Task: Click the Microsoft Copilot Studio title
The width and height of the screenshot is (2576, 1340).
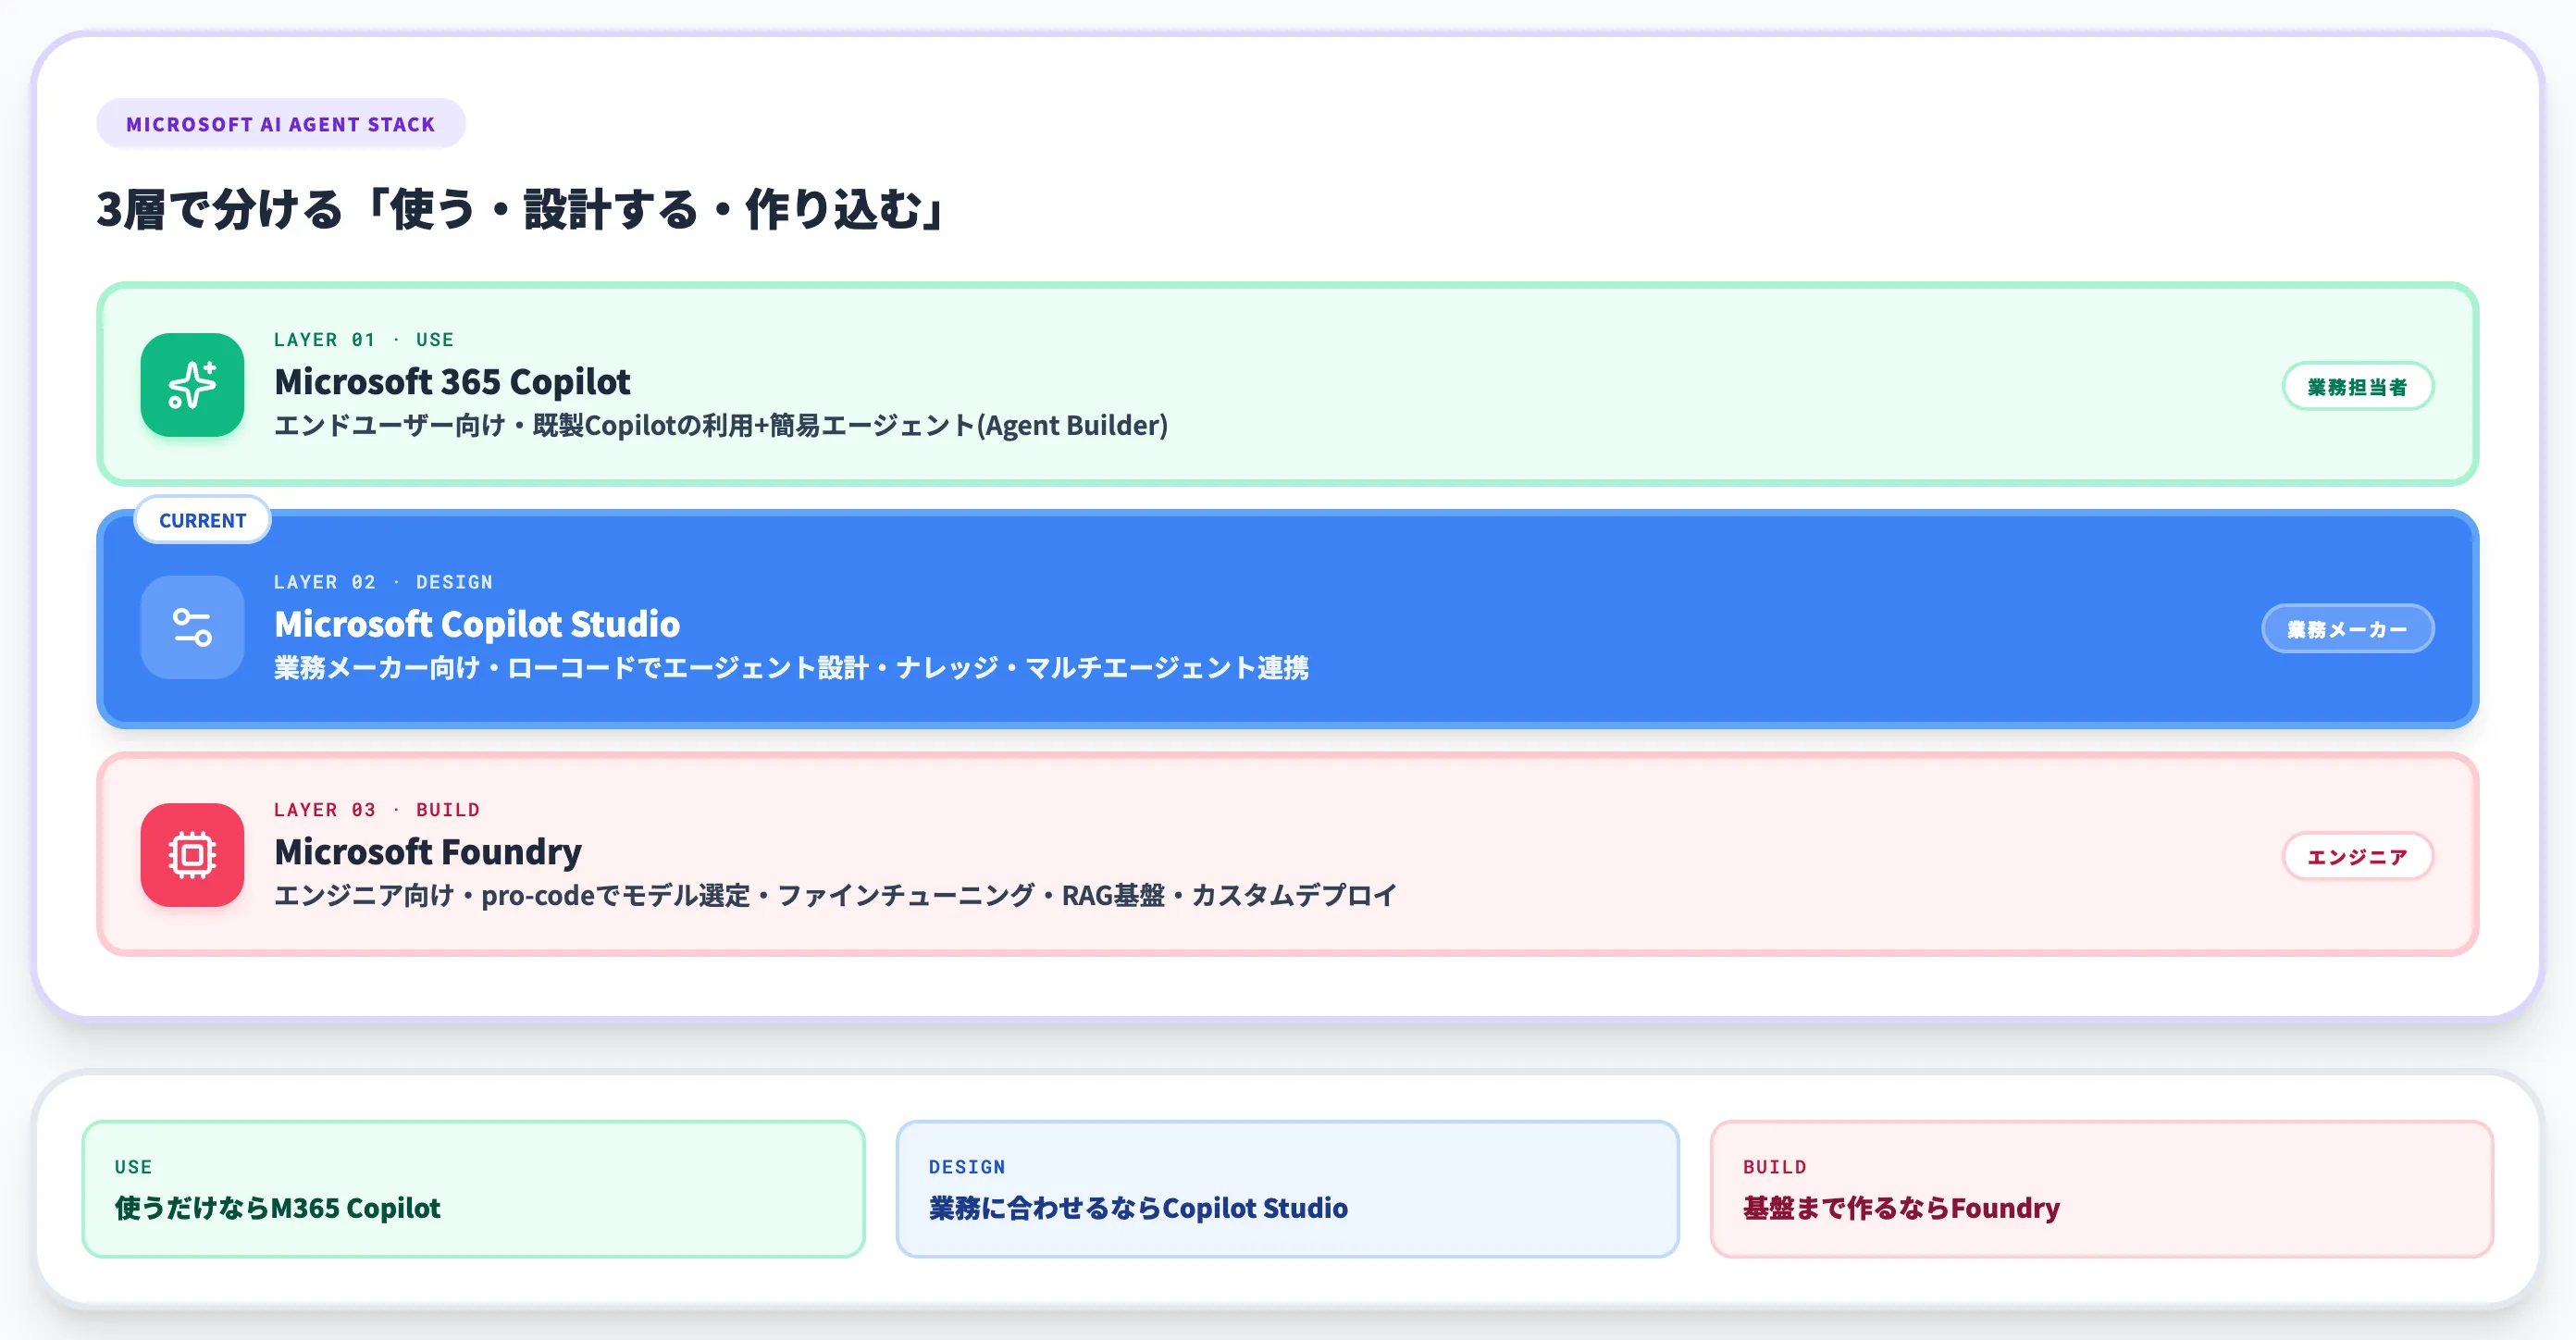Action: point(477,624)
